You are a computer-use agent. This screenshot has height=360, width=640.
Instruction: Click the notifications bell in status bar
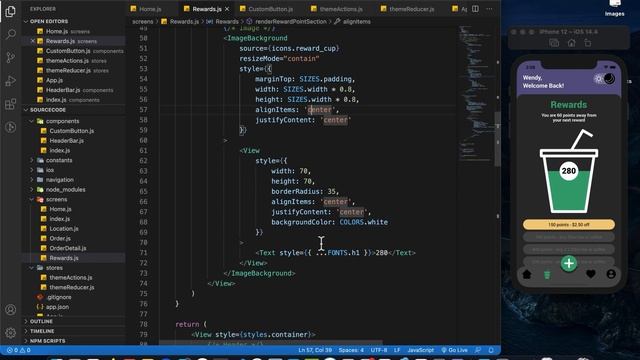491,350
